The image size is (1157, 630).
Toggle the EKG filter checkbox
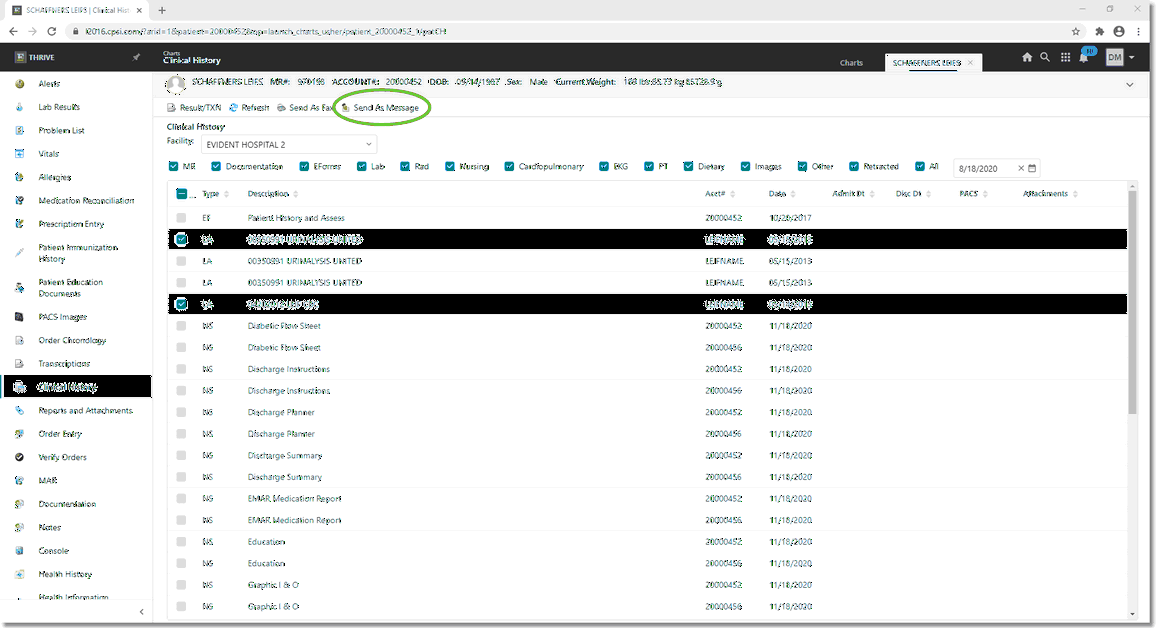(x=604, y=167)
